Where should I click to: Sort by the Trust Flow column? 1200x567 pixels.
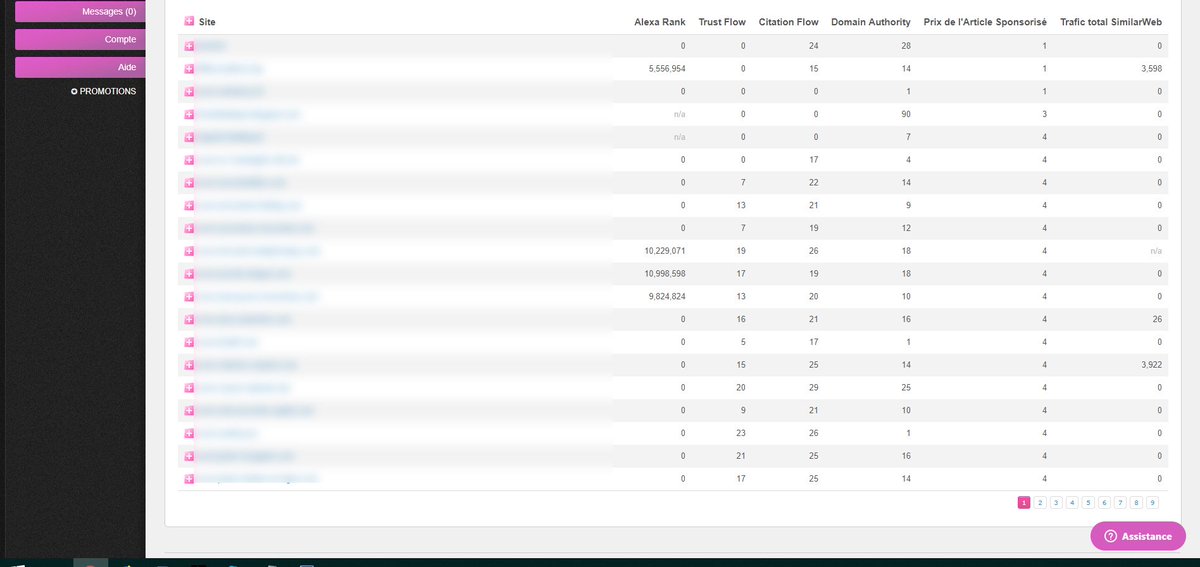(722, 21)
